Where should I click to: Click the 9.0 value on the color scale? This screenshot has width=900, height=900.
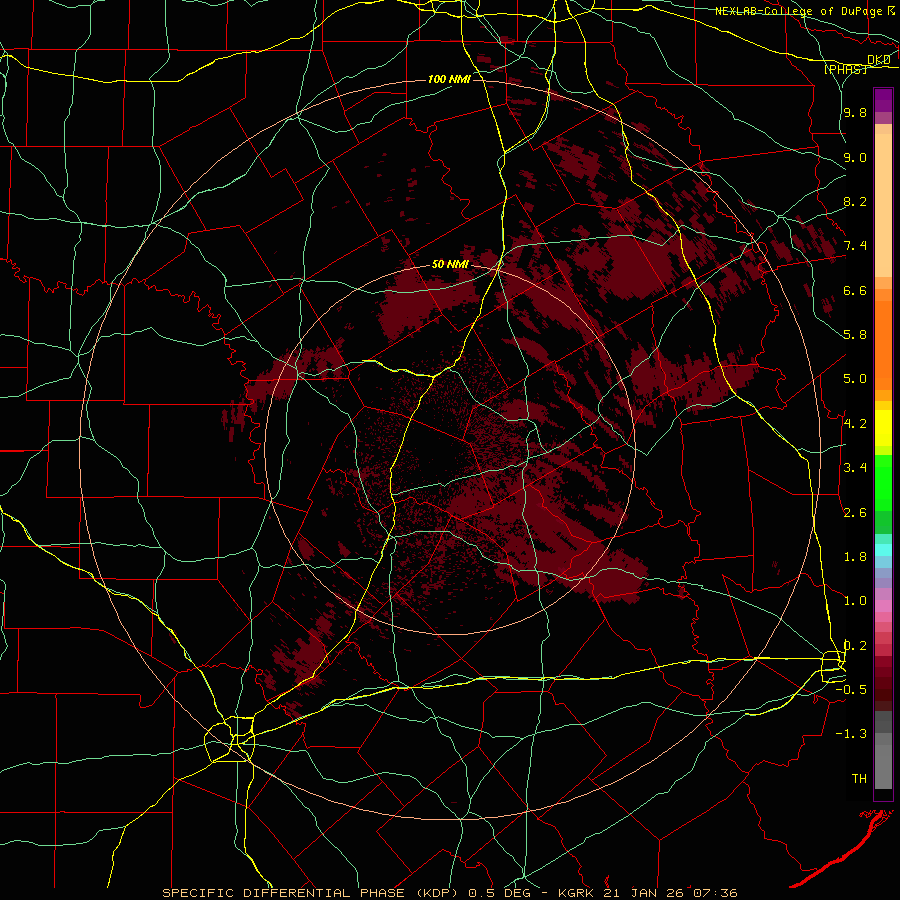point(855,157)
